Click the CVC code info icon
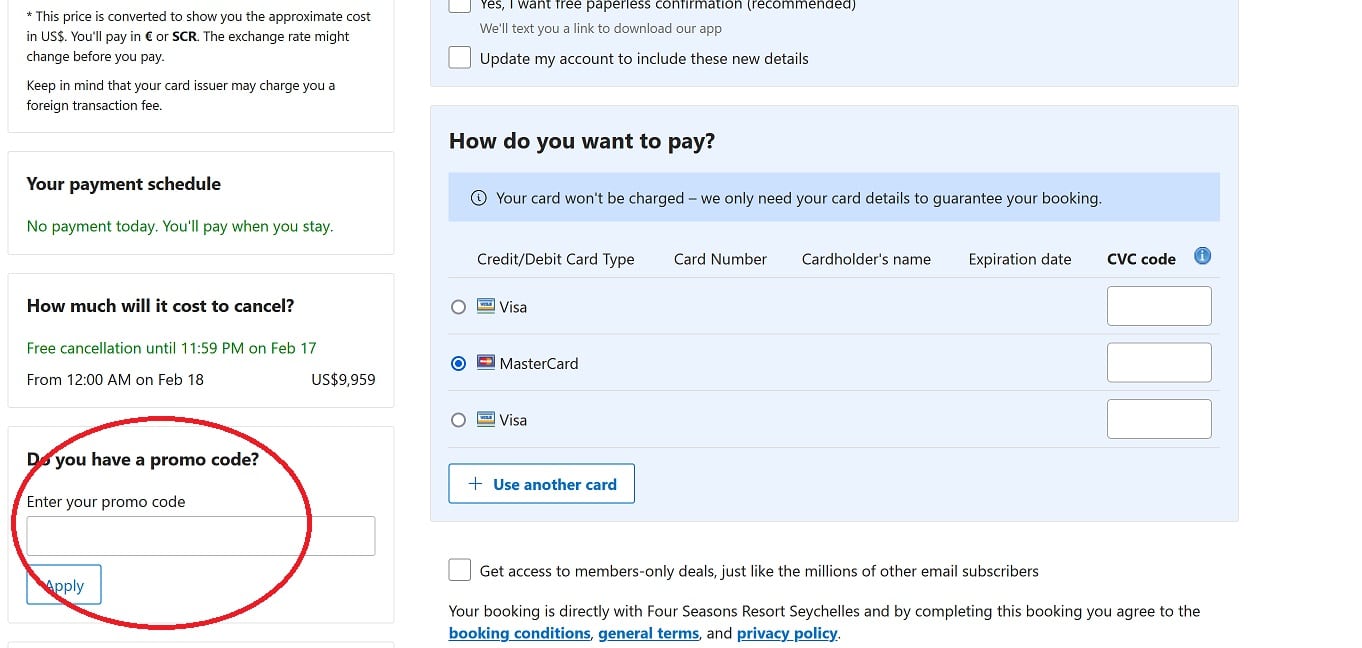 coord(1201,256)
